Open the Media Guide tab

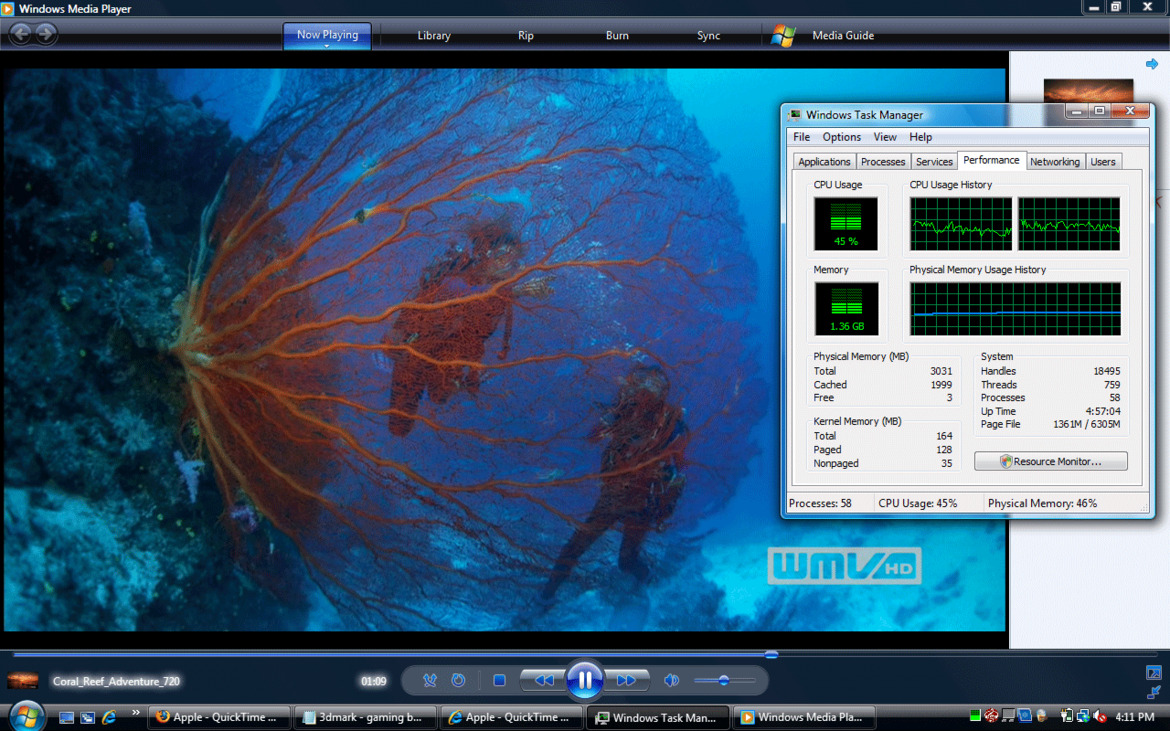point(842,35)
